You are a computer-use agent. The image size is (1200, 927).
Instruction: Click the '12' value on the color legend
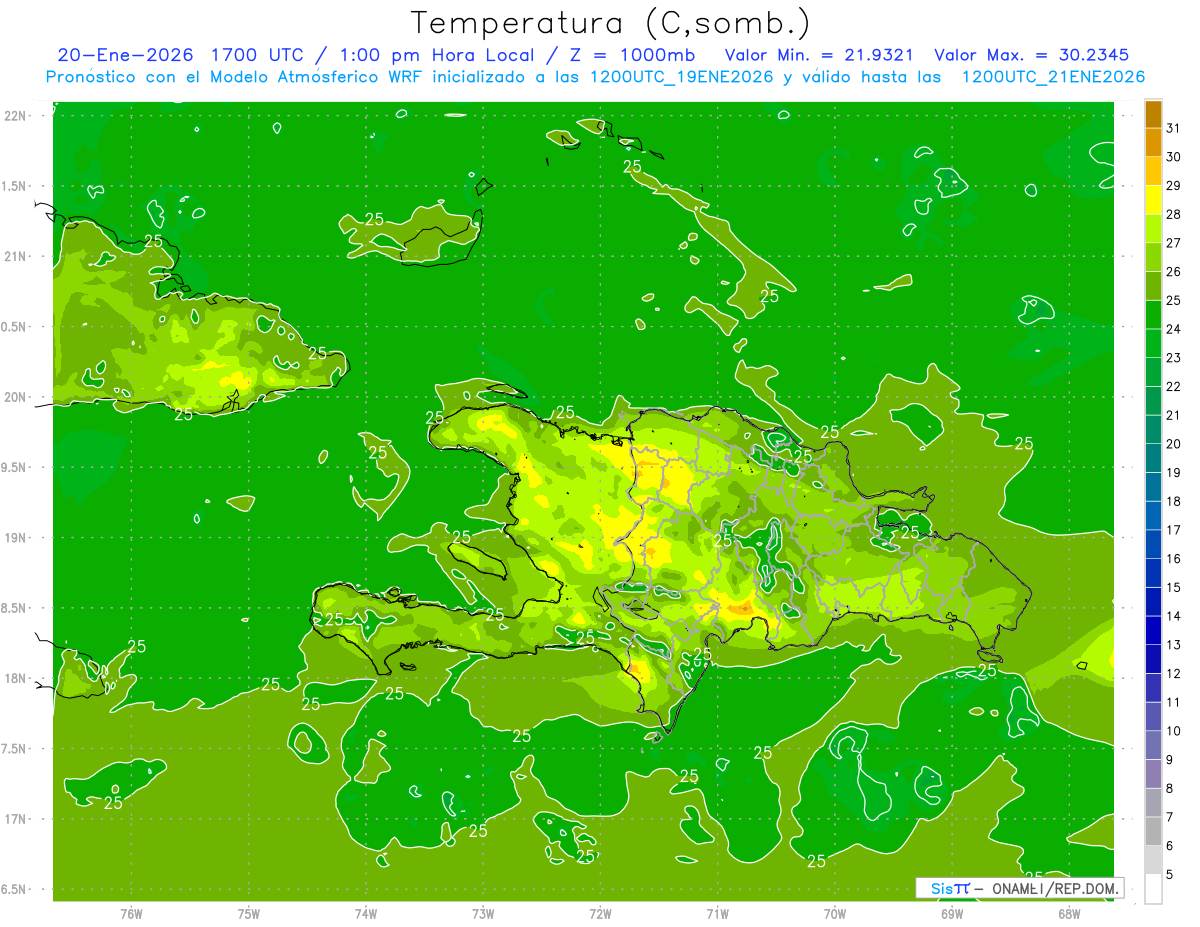1174,674
